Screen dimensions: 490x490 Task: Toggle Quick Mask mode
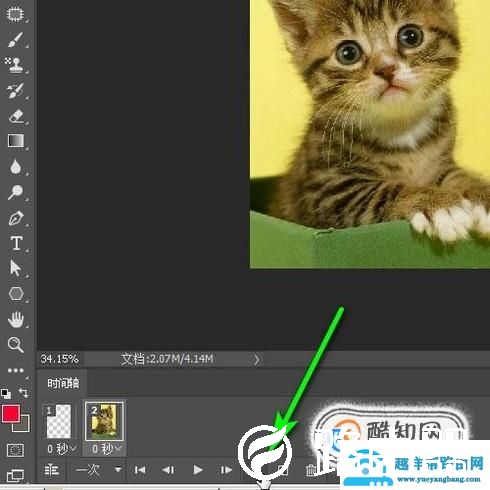click(15, 450)
